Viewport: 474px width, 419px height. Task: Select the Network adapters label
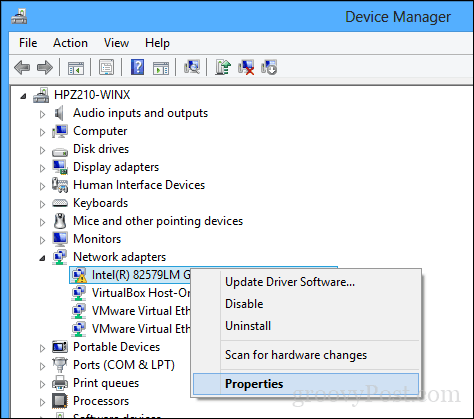point(119,257)
